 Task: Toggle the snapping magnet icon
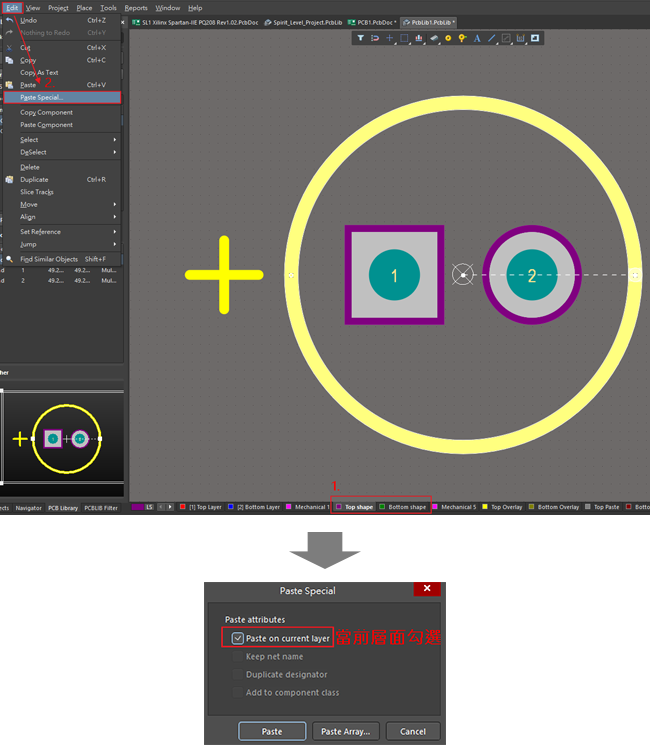[x=375, y=38]
